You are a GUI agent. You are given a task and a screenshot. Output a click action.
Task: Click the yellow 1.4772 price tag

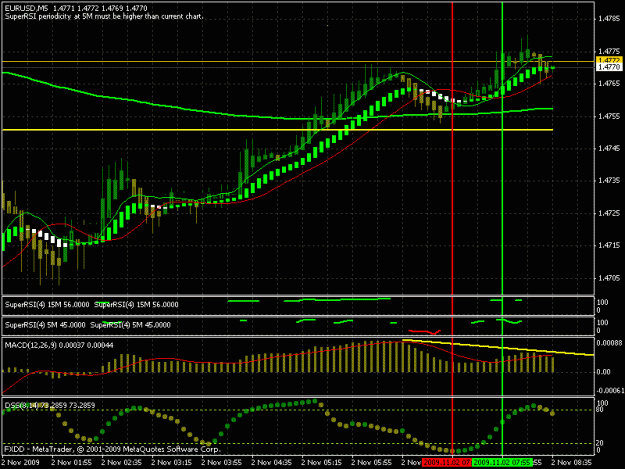click(609, 60)
